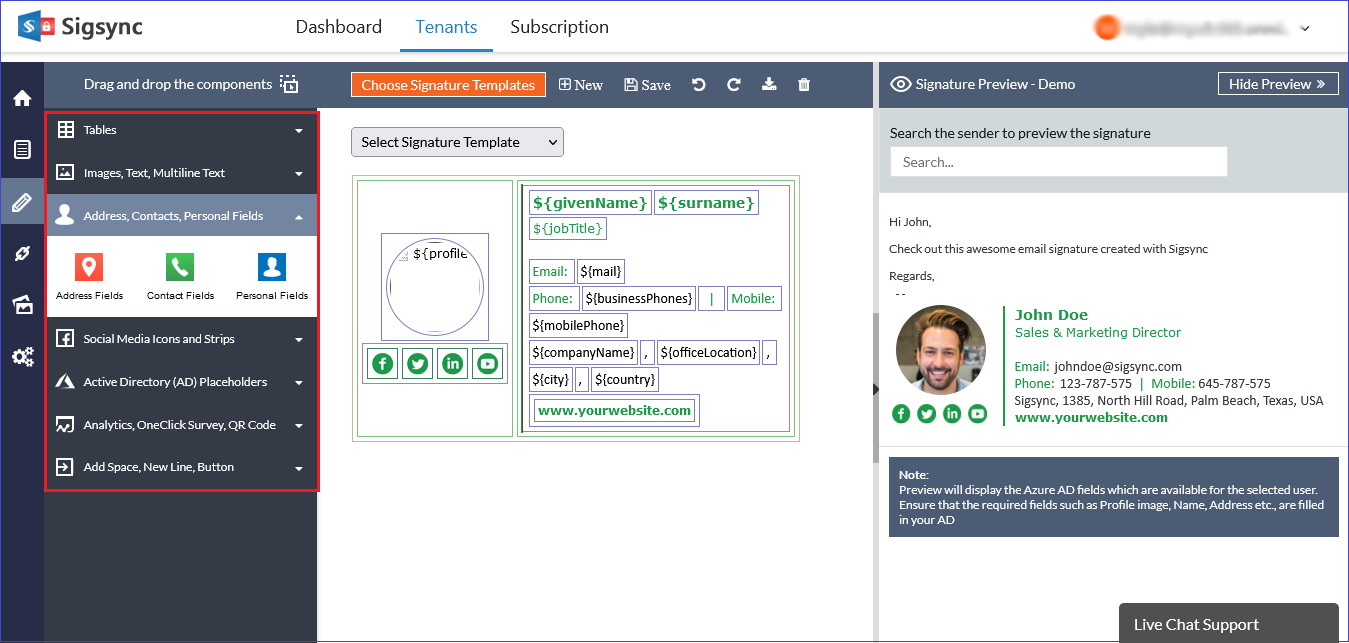This screenshot has width=1349, height=643.
Task: Click the Choose Signature Templates button
Action: pyautogui.click(x=448, y=85)
